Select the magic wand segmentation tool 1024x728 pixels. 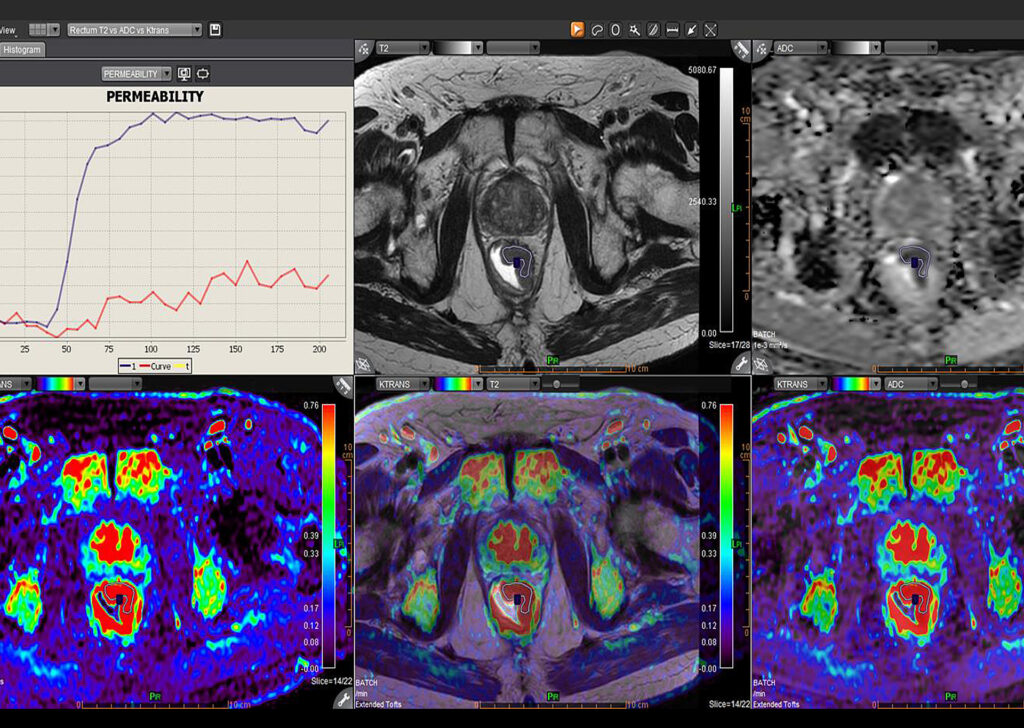(634, 29)
